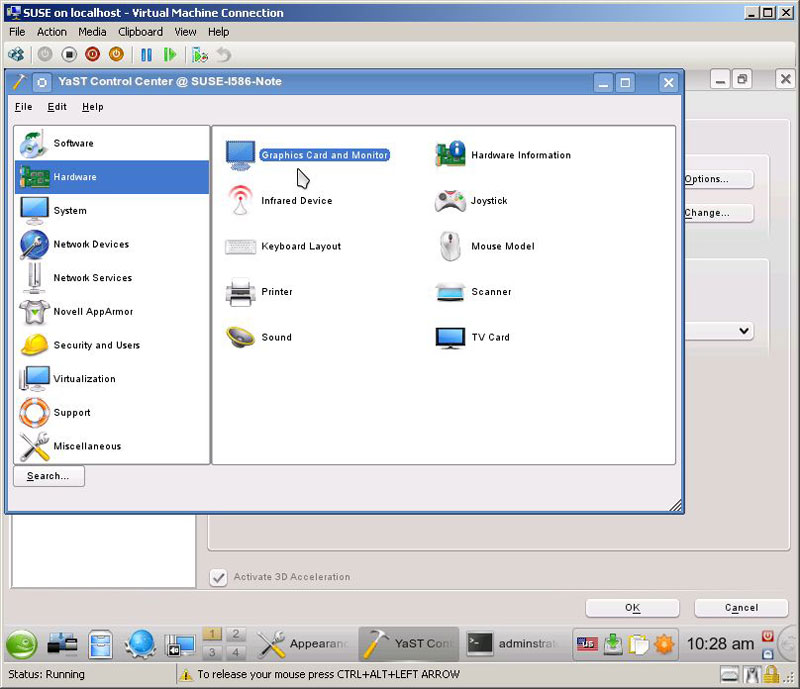Open YaST File menu
800x689 pixels.
23,107
